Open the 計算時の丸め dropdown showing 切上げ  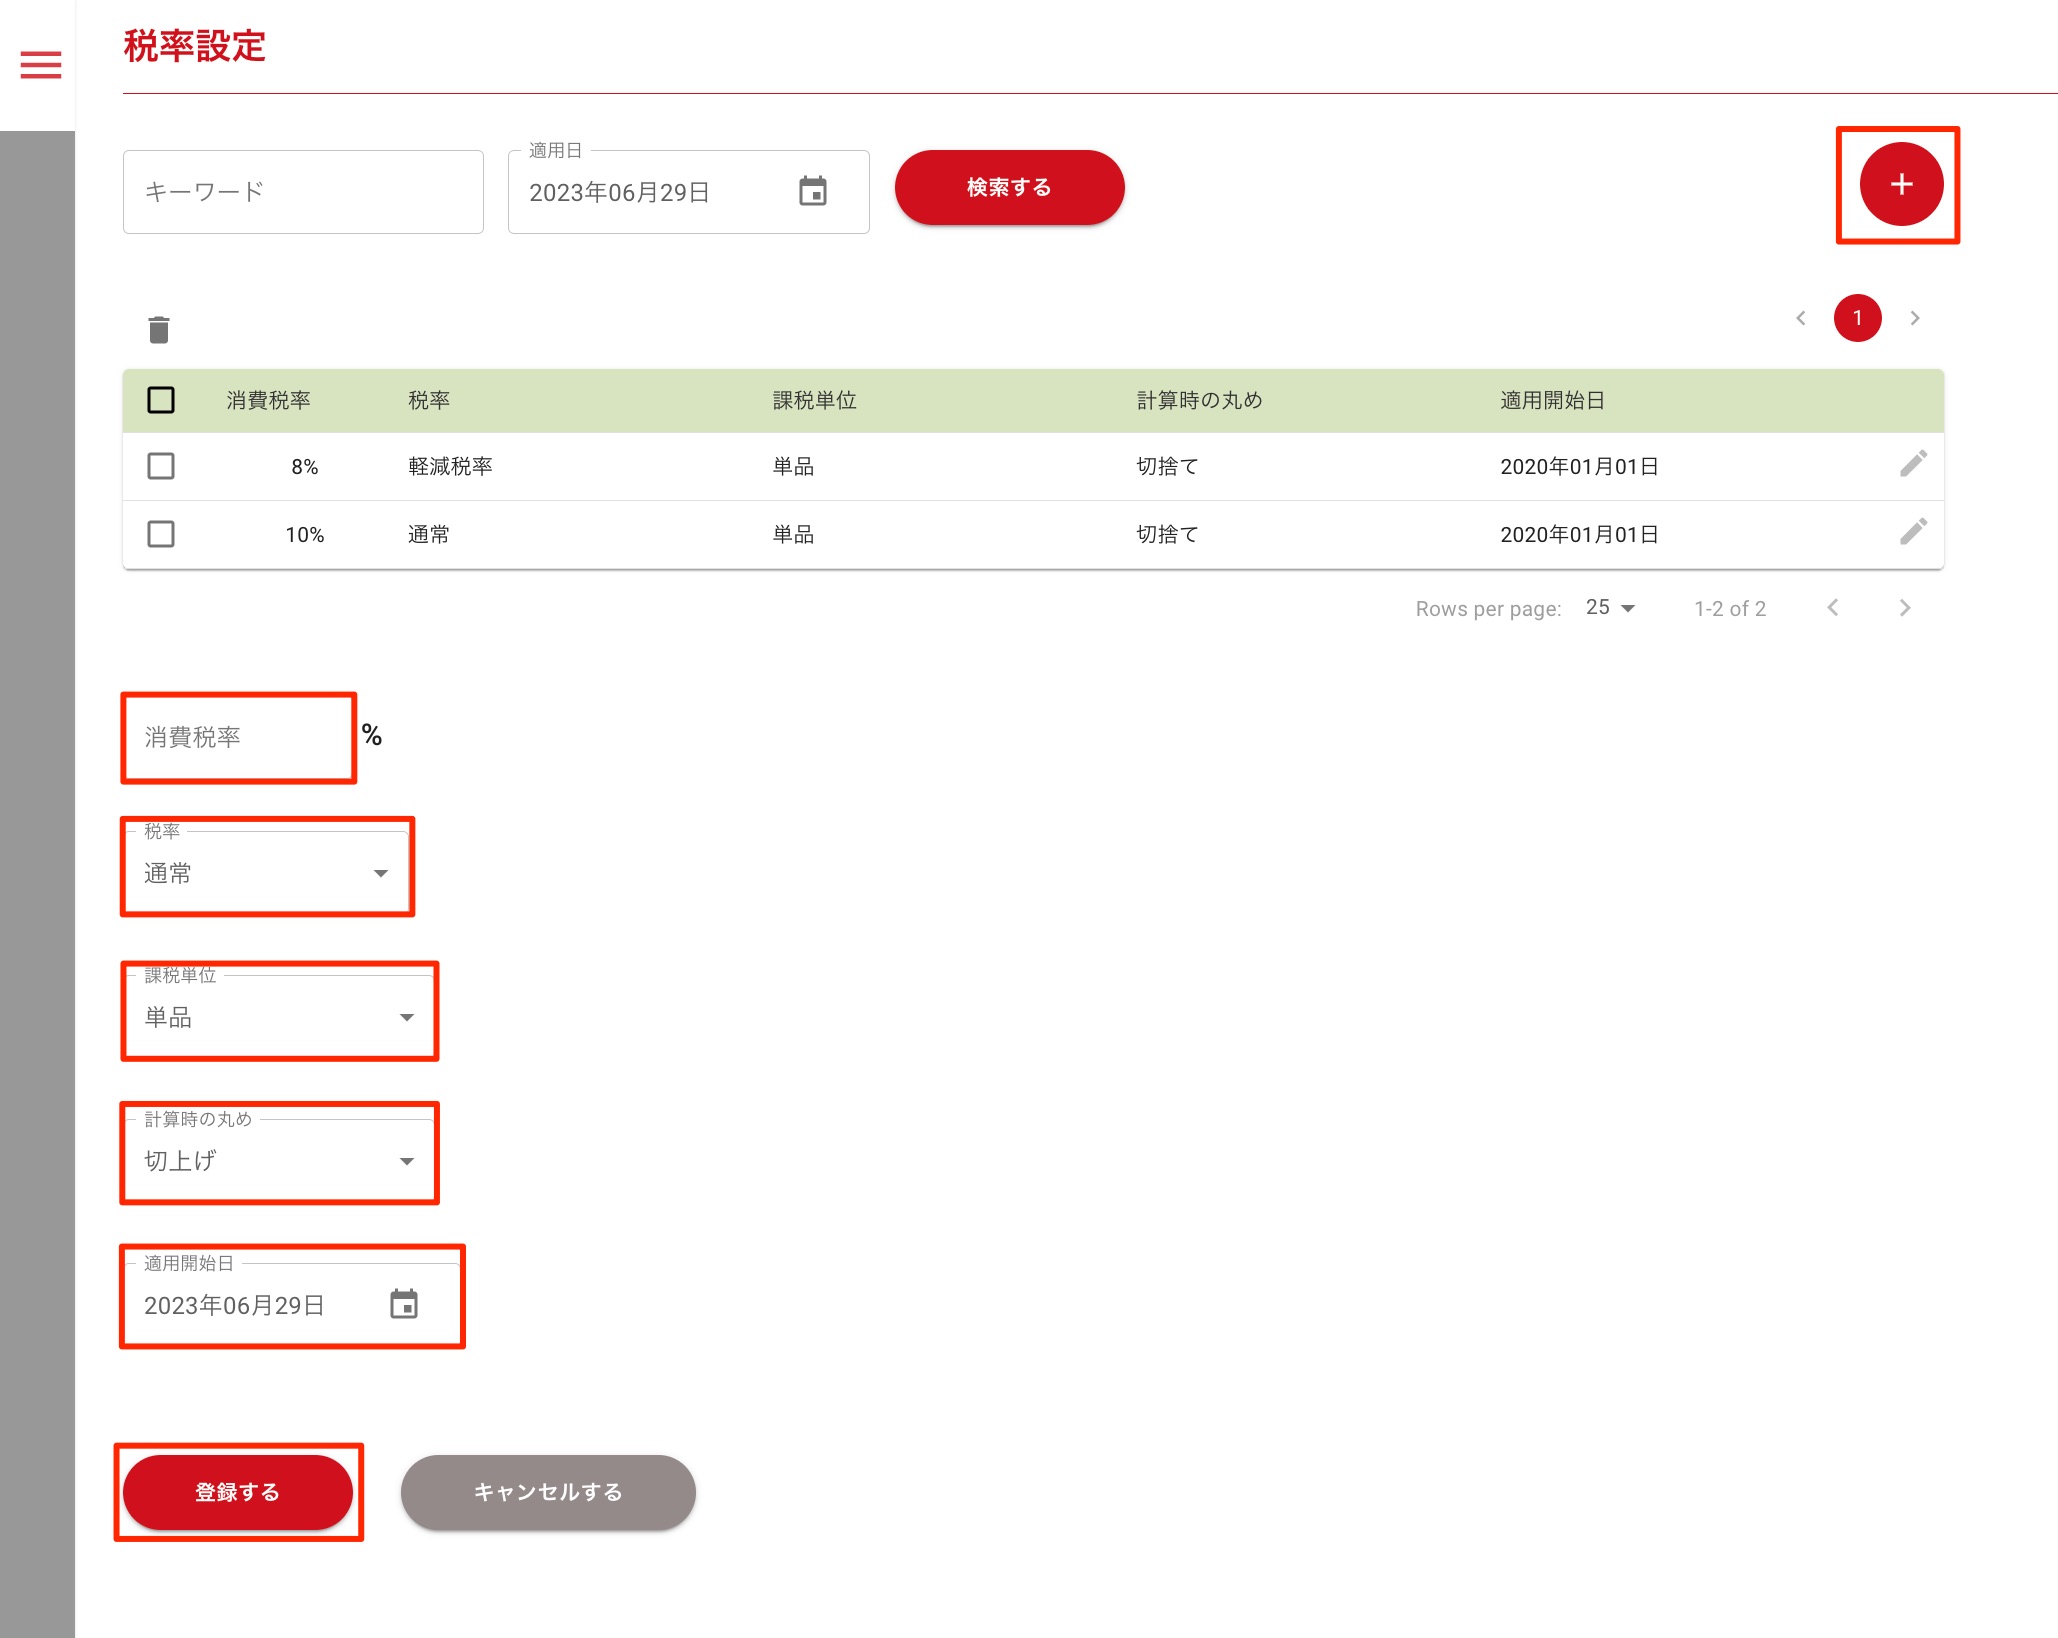tap(280, 1161)
